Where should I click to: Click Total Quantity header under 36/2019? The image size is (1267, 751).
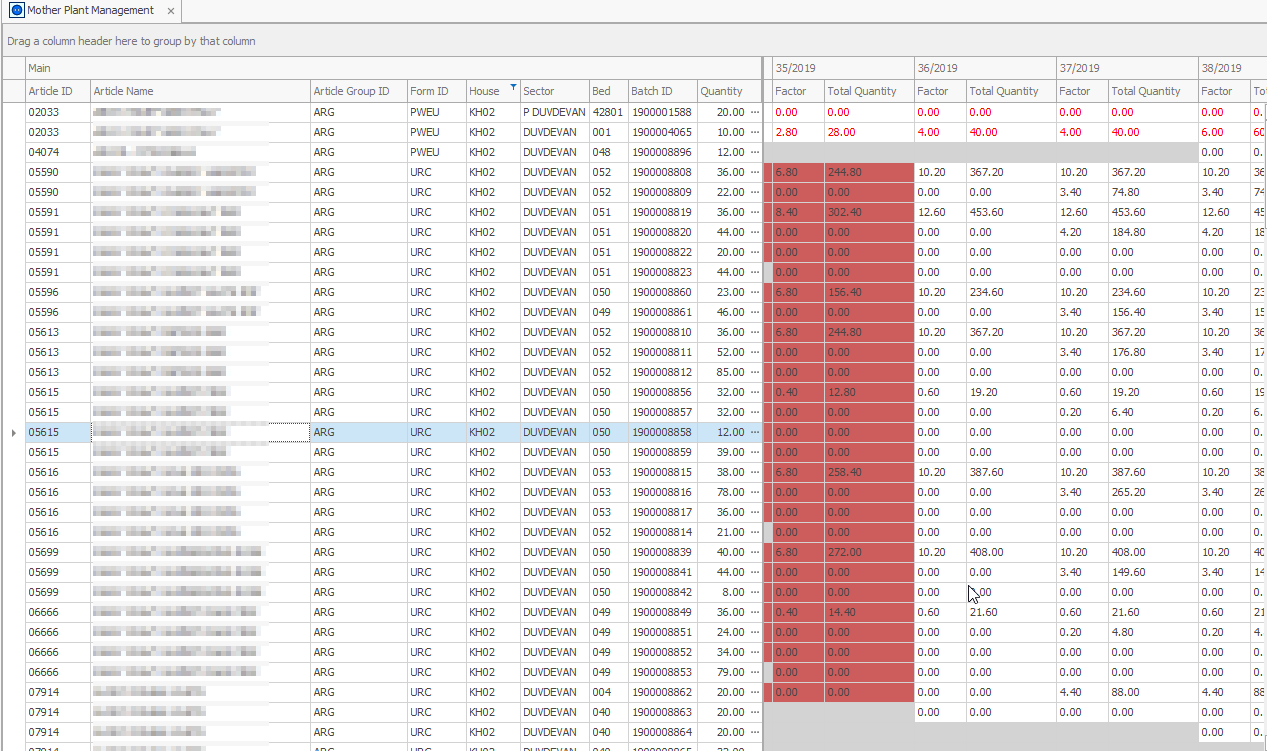point(1011,91)
